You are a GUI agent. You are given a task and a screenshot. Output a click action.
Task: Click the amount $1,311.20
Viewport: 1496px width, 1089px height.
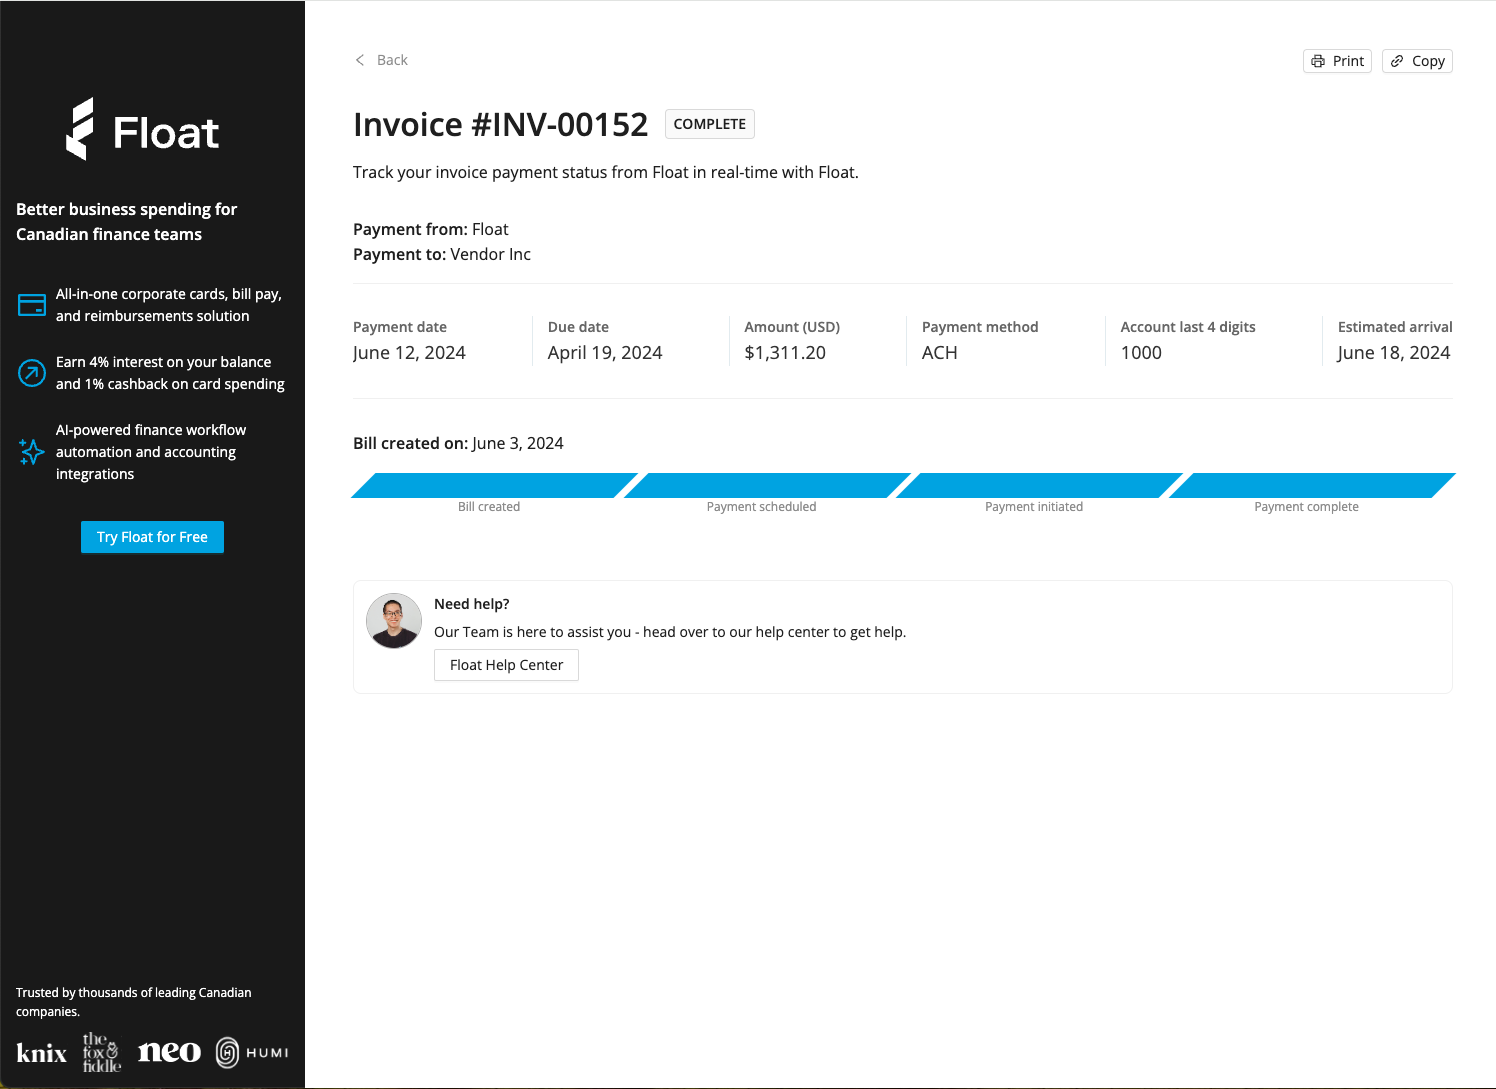(785, 353)
